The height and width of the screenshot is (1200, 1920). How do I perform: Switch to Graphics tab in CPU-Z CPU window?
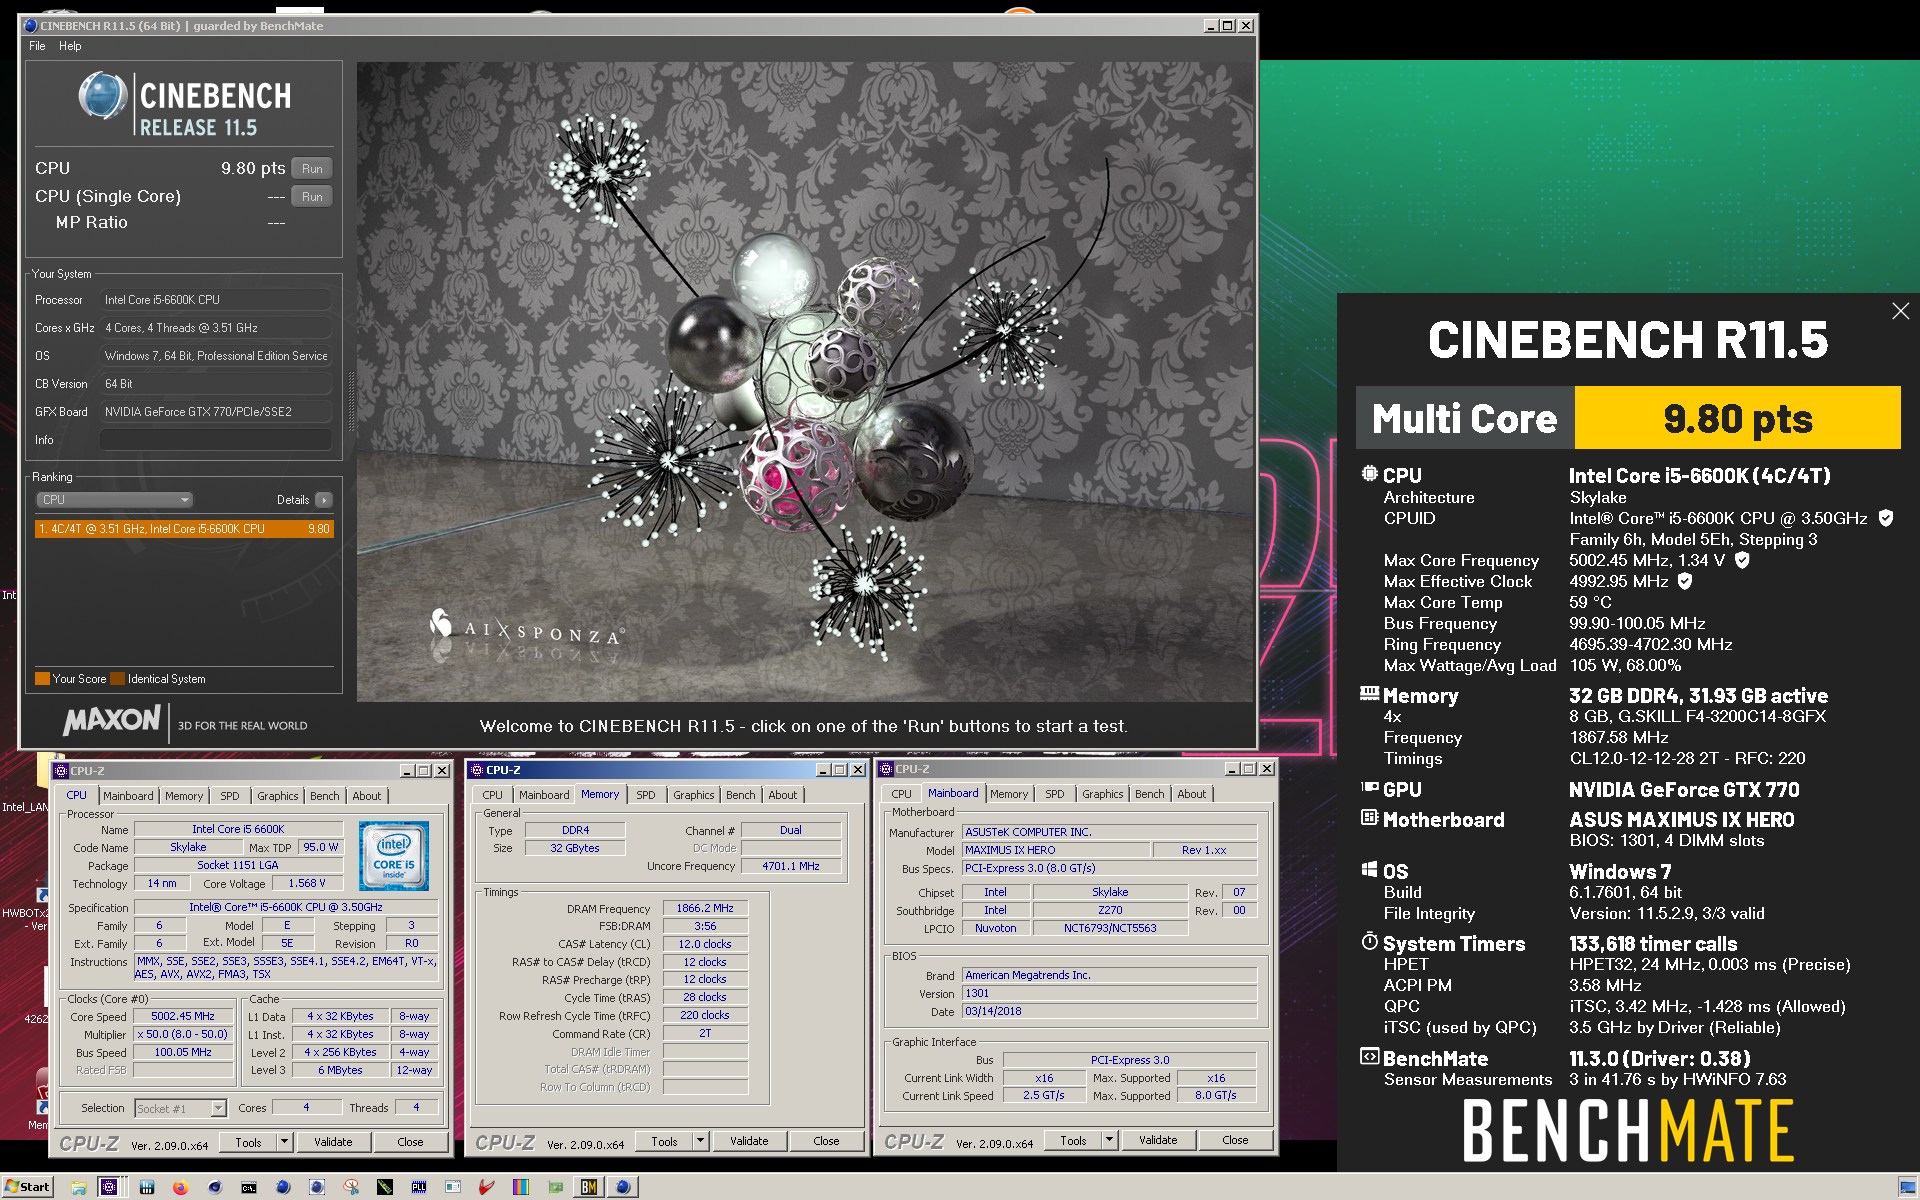pos(277,796)
